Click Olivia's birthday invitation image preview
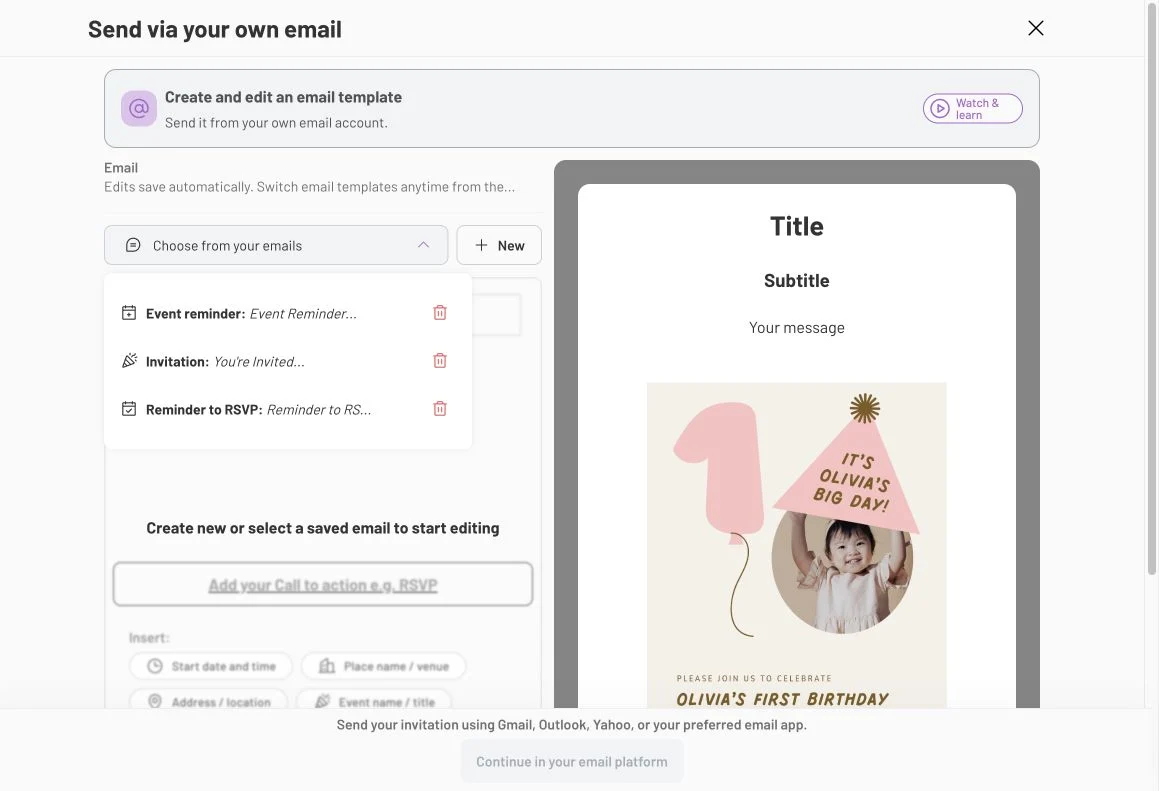Viewport: 1159px width, 791px height. point(797,546)
